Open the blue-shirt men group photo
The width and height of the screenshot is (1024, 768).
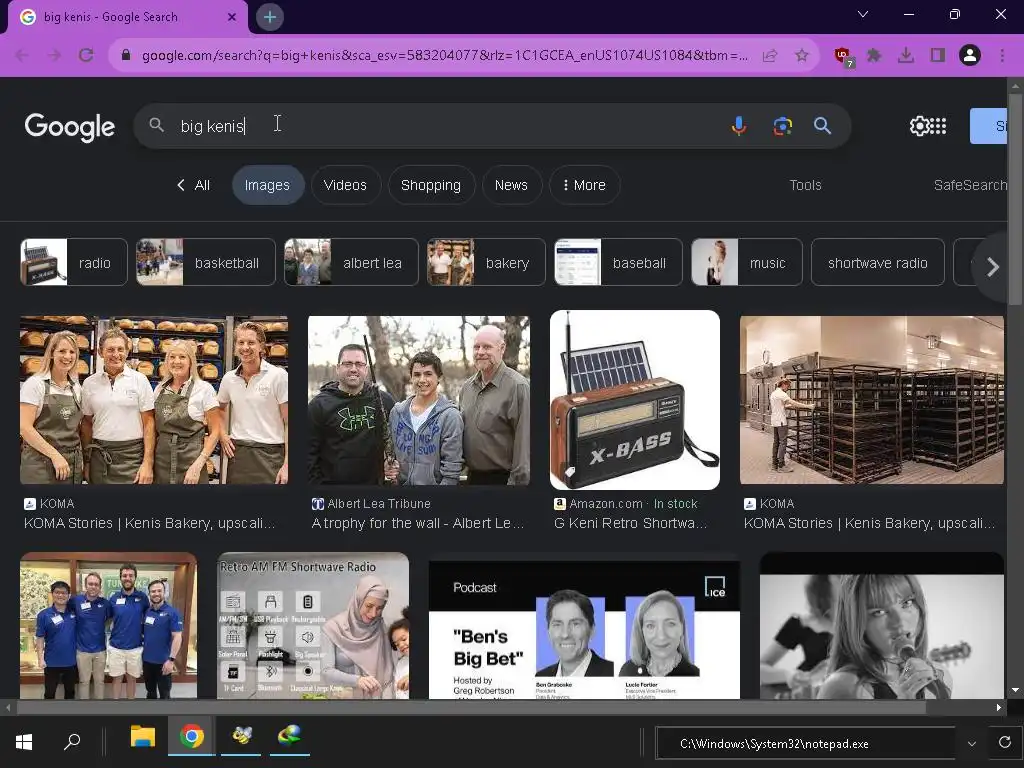pyautogui.click(x=108, y=626)
